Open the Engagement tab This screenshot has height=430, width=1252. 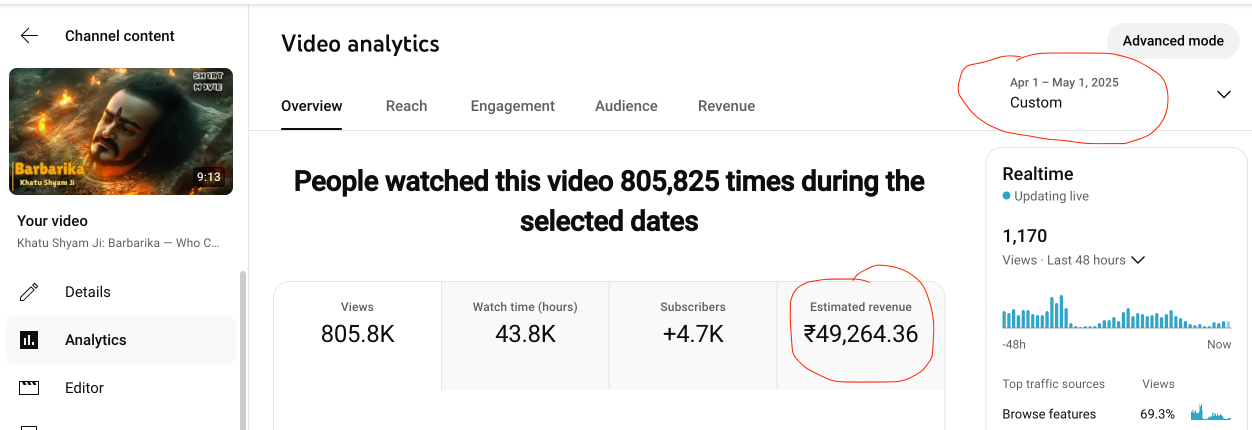[x=512, y=106]
